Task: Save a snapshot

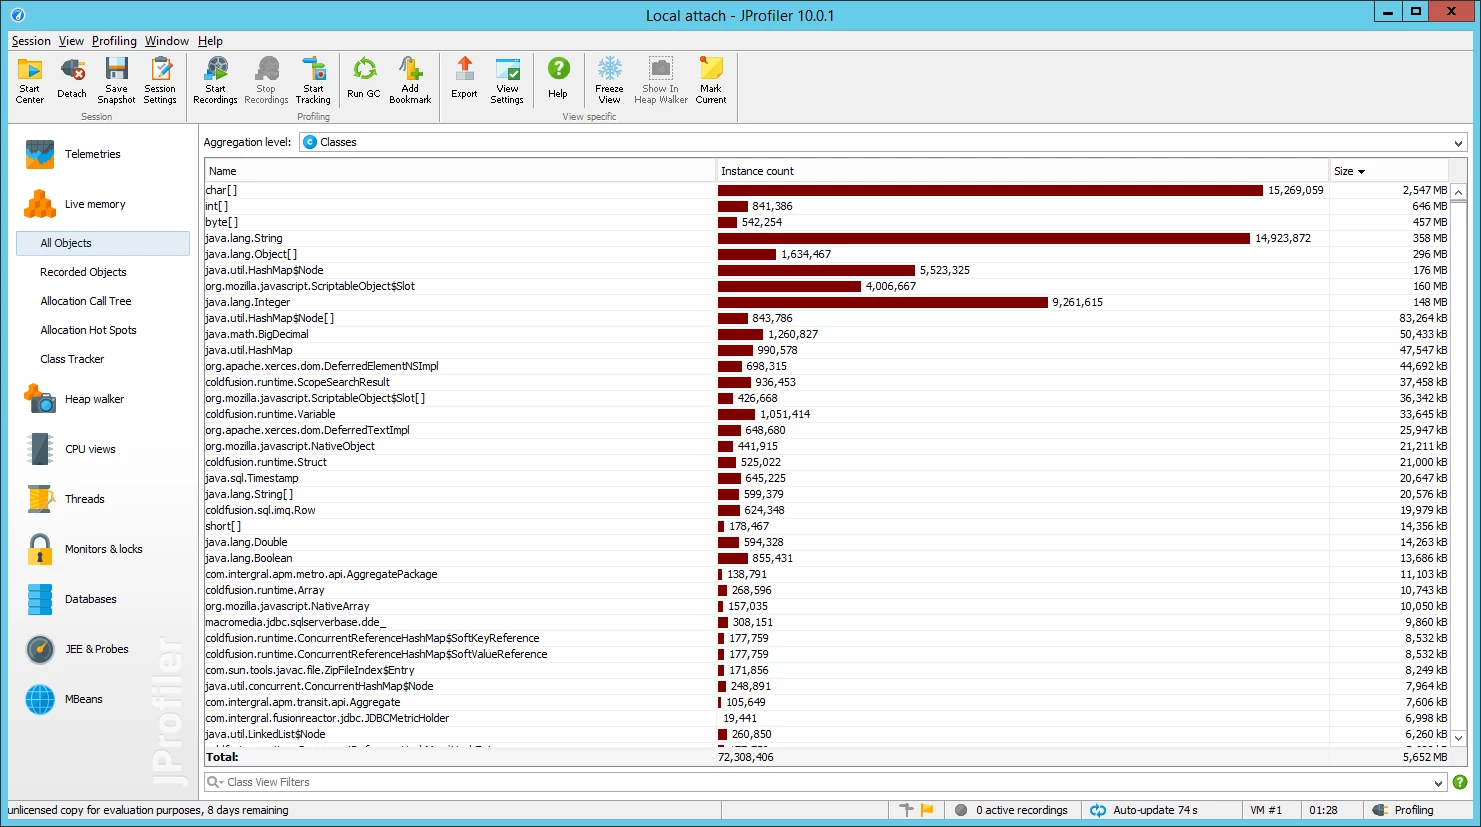Action: tap(117, 80)
